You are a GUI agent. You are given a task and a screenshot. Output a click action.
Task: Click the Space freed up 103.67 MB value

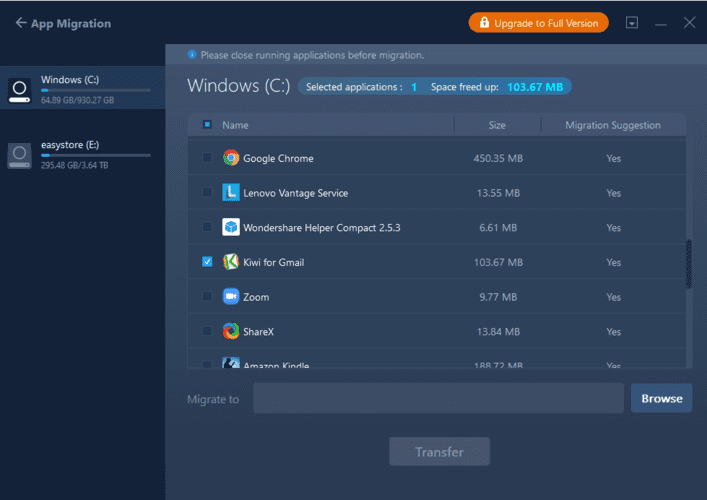coord(535,87)
